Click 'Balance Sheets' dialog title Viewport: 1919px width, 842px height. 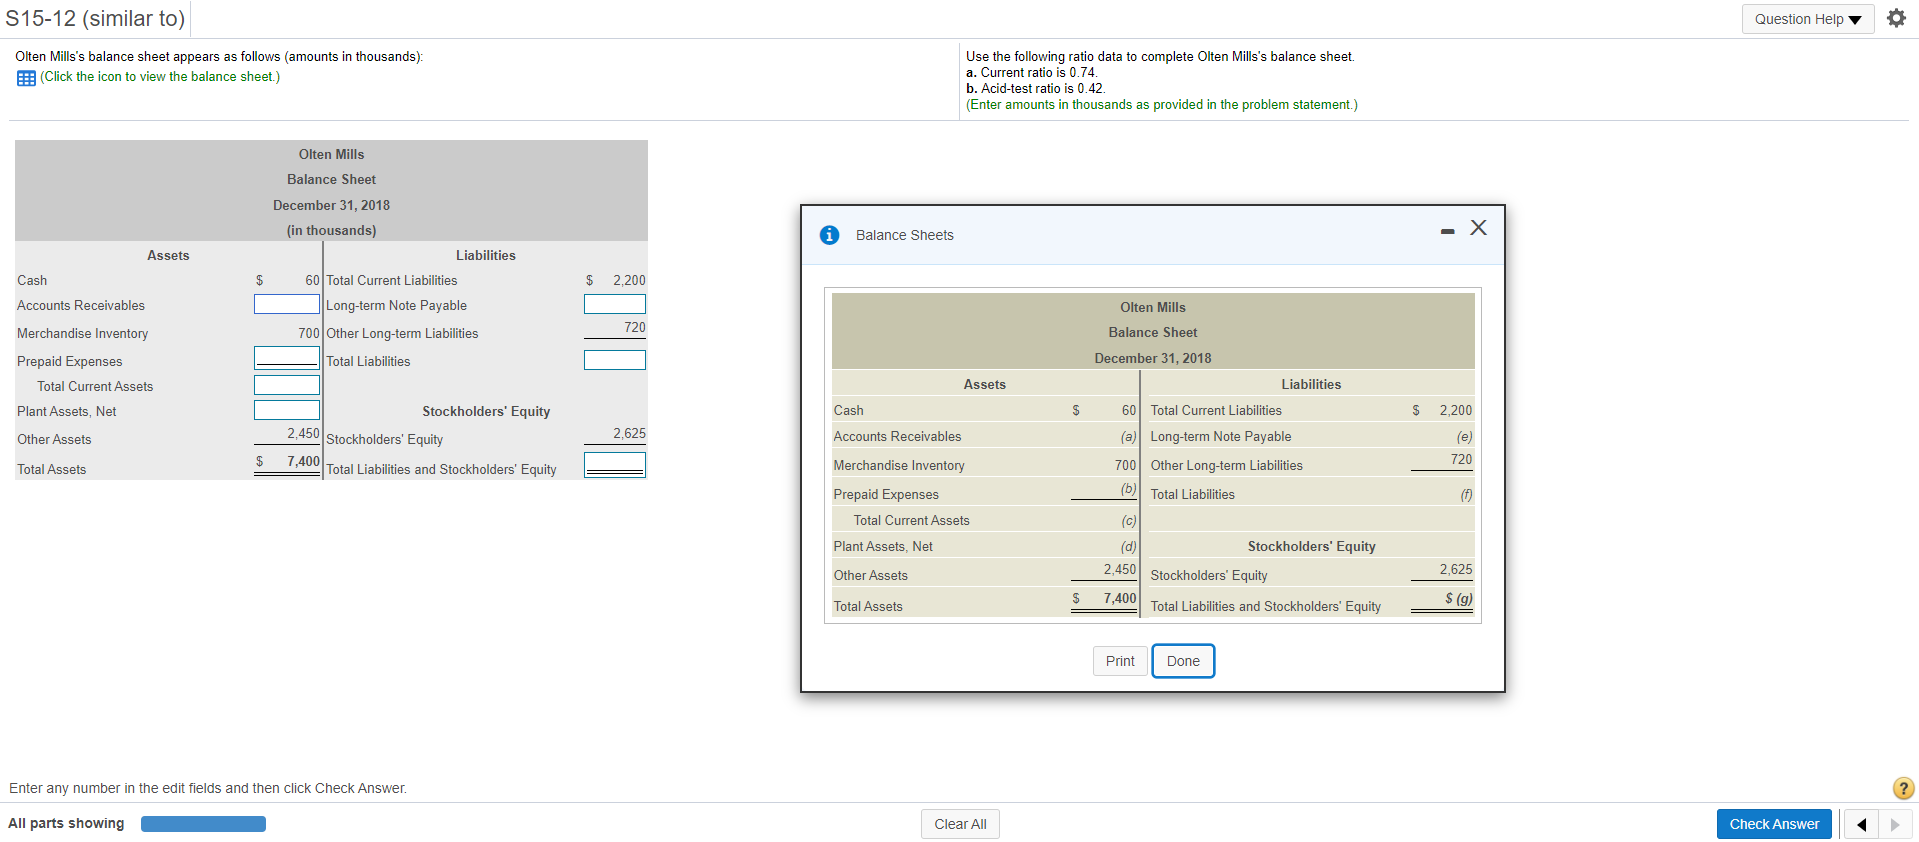point(904,235)
